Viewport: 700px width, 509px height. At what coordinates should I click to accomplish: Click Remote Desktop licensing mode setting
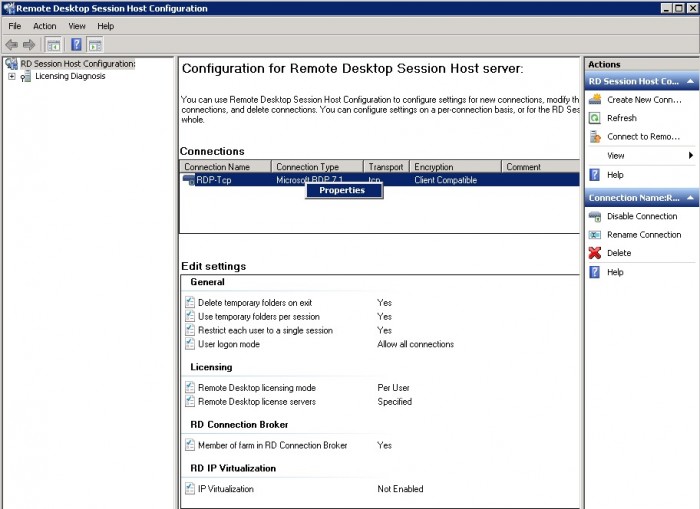[x=257, y=388]
